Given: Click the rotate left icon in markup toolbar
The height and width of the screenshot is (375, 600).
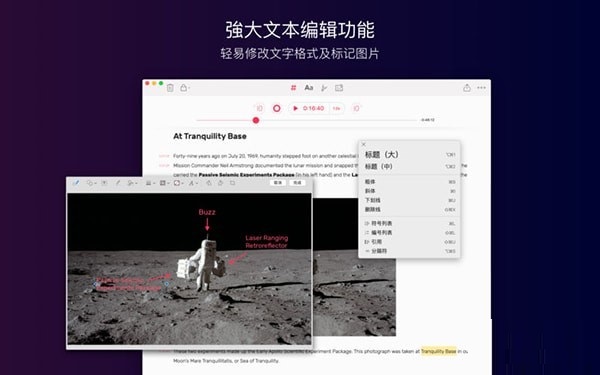Looking at the screenshot, I should point(209,183).
